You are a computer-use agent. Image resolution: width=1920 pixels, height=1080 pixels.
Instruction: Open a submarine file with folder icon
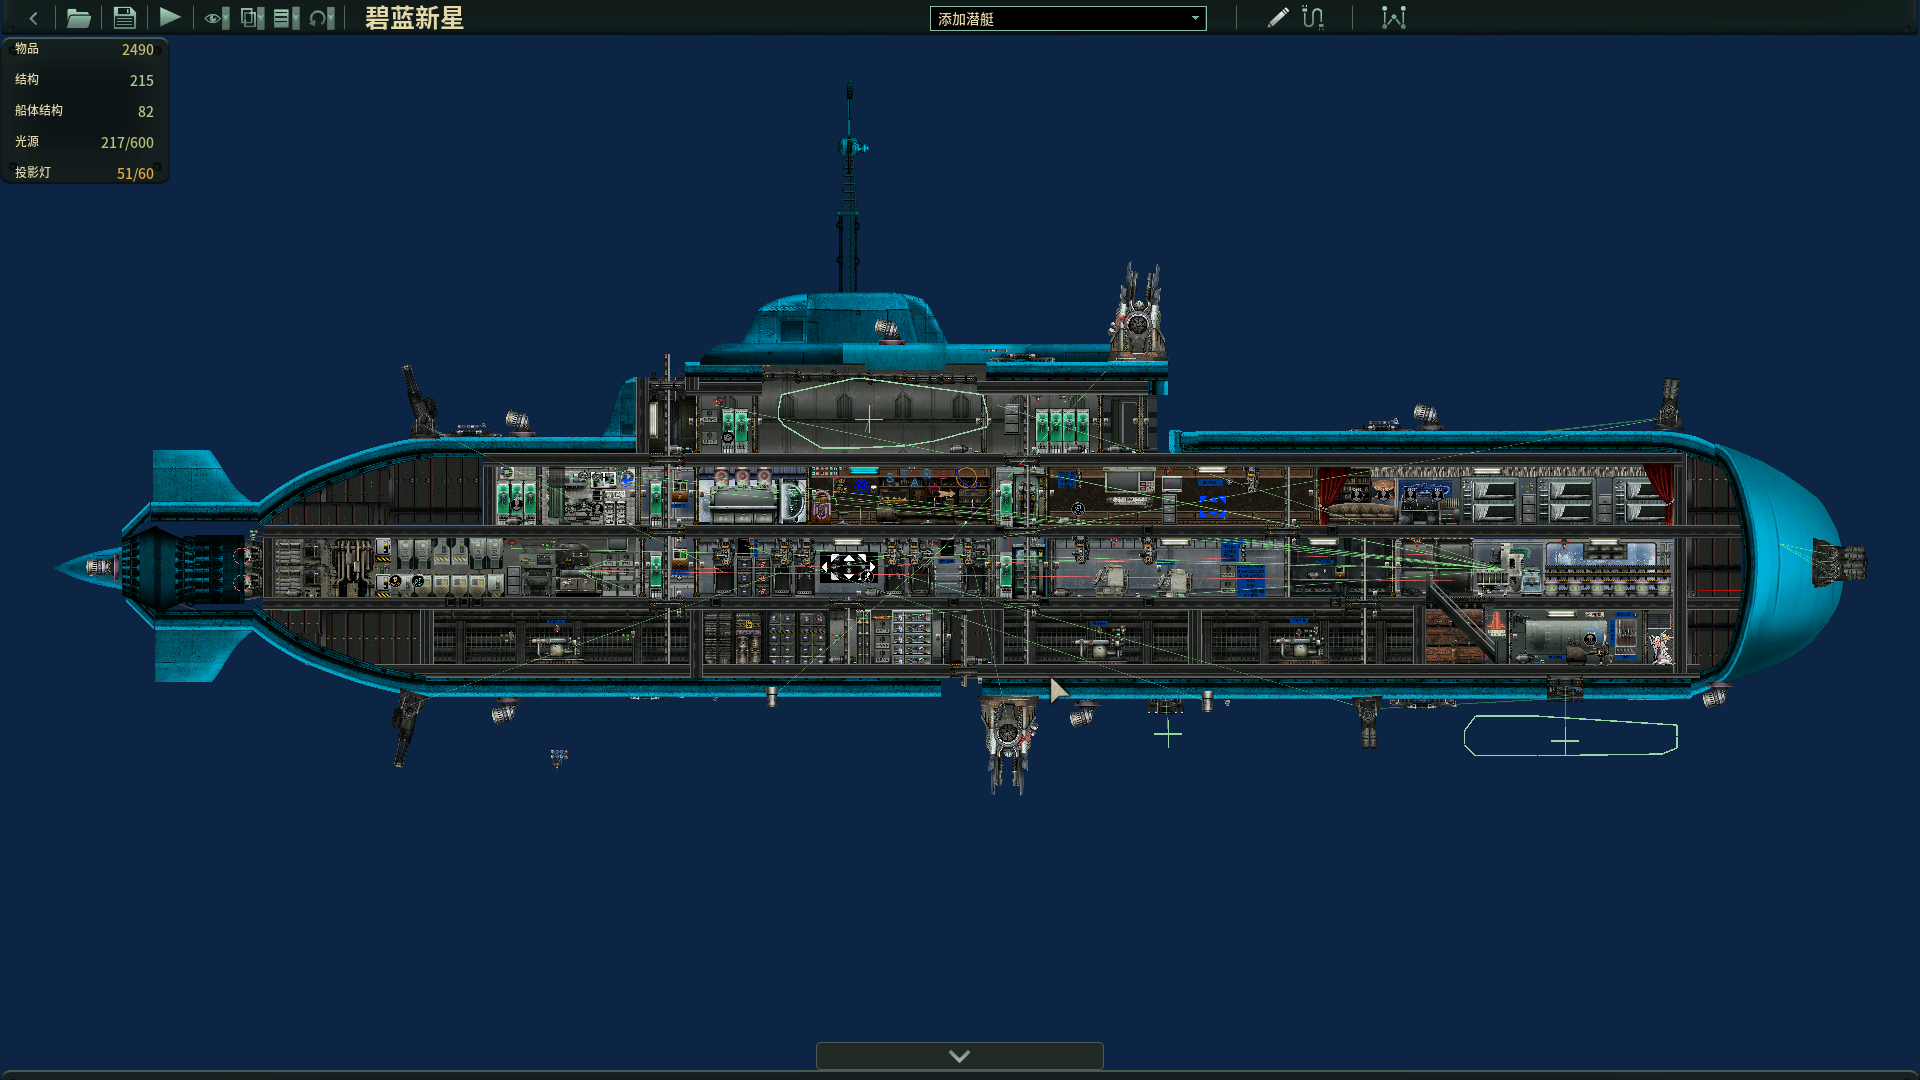click(x=78, y=18)
